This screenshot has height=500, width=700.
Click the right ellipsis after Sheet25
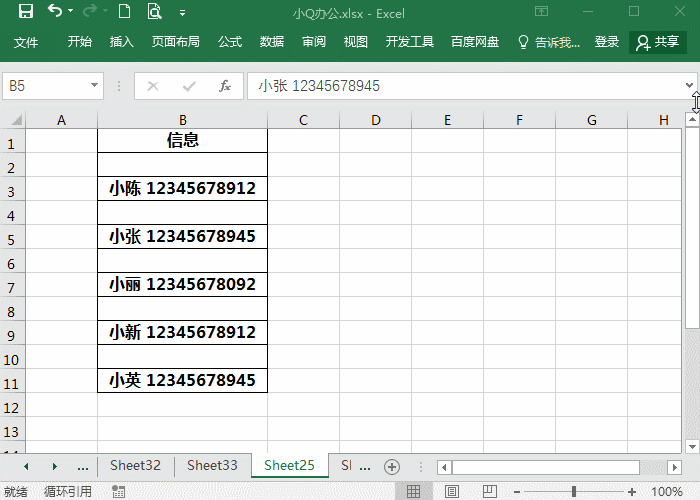click(x=365, y=467)
